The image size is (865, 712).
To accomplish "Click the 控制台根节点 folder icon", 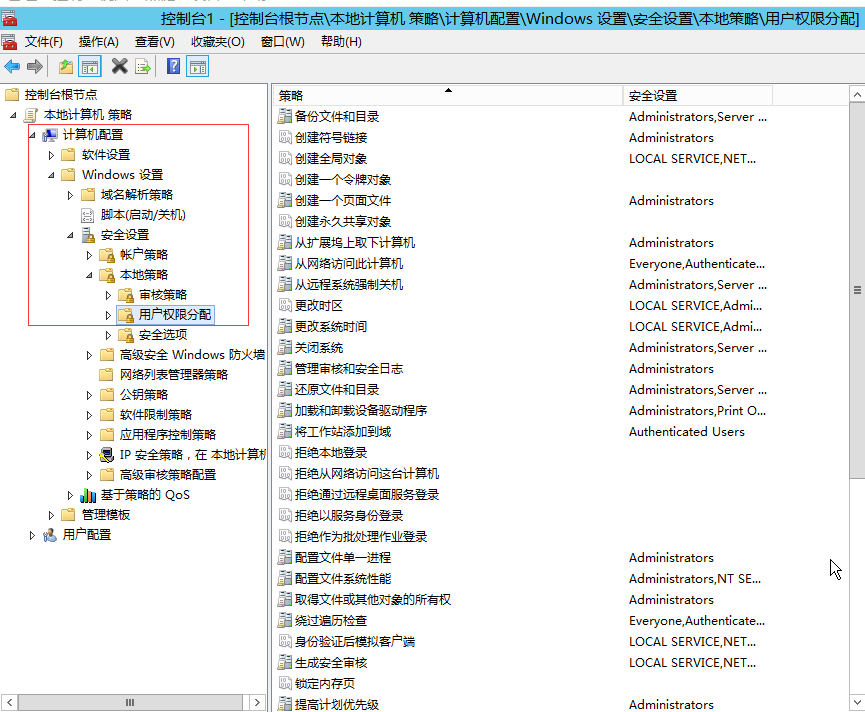I will tap(12, 95).
